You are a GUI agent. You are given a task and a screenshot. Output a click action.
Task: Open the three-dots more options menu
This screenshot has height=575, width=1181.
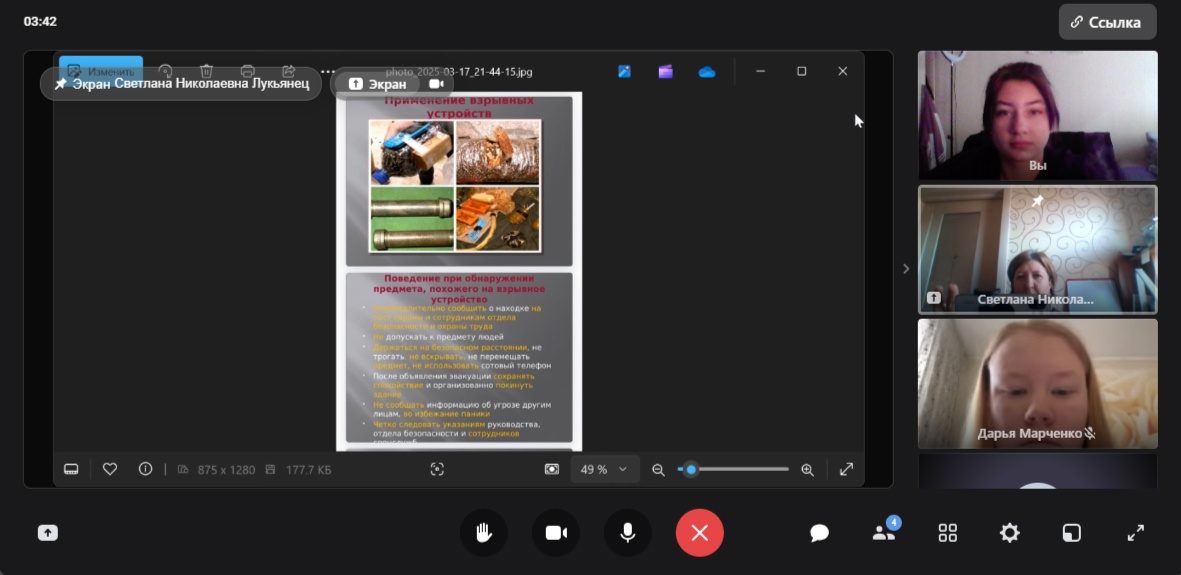coord(328,71)
